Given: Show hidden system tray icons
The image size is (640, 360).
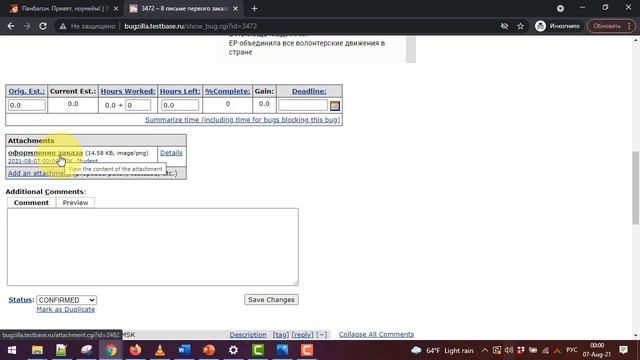Looking at the screenshot, I should point(484,350).
